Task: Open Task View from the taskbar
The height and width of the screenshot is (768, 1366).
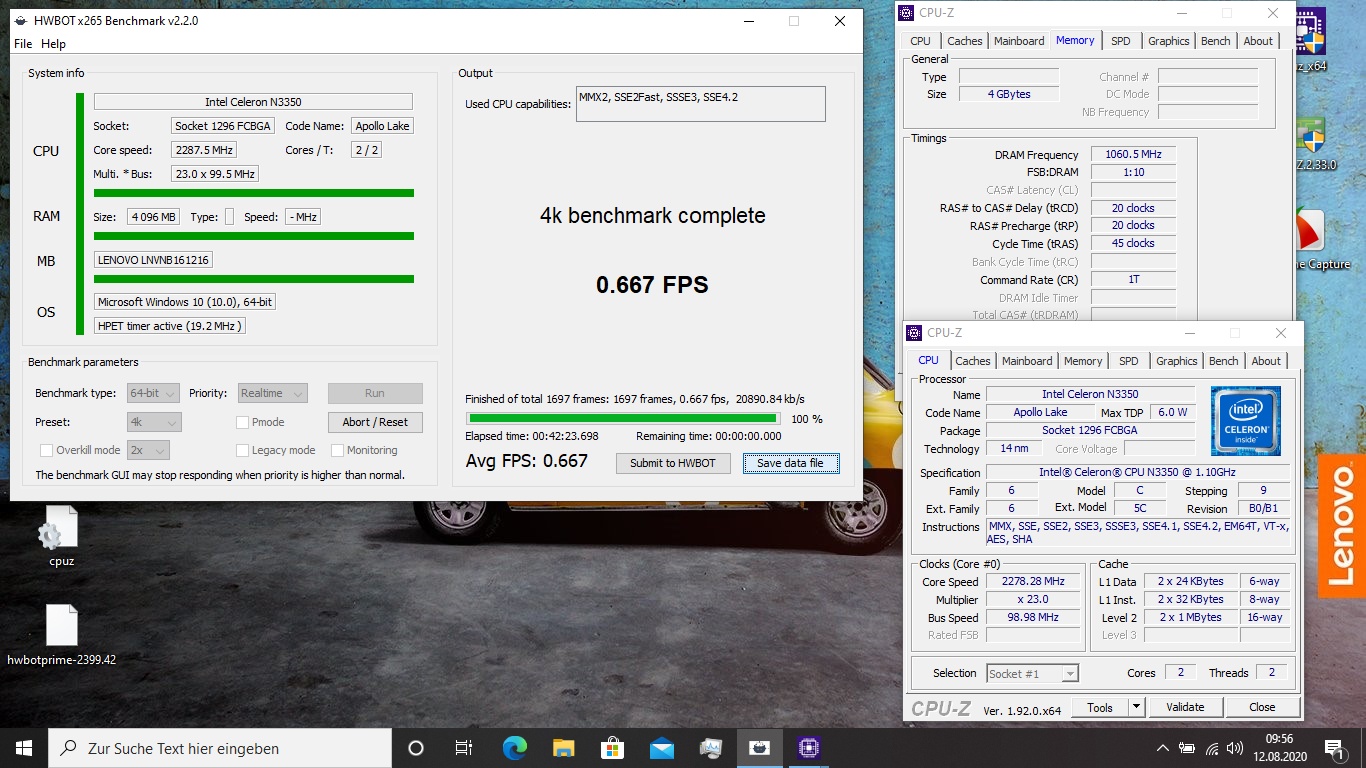Action: coord(464,748)
